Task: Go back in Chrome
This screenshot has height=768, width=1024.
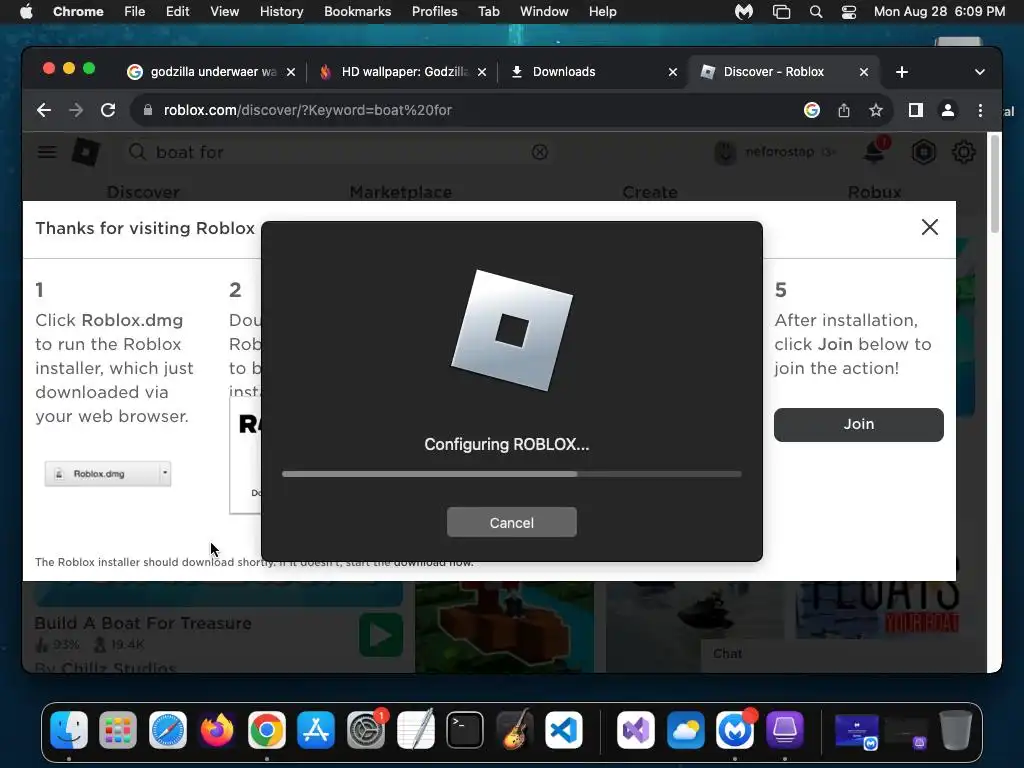Action: 44,110
